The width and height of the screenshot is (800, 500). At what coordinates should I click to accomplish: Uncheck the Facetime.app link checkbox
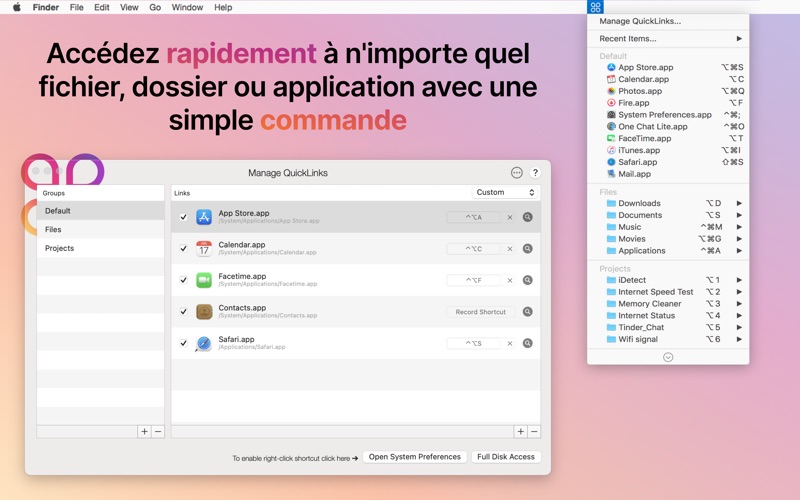[183, 280]
